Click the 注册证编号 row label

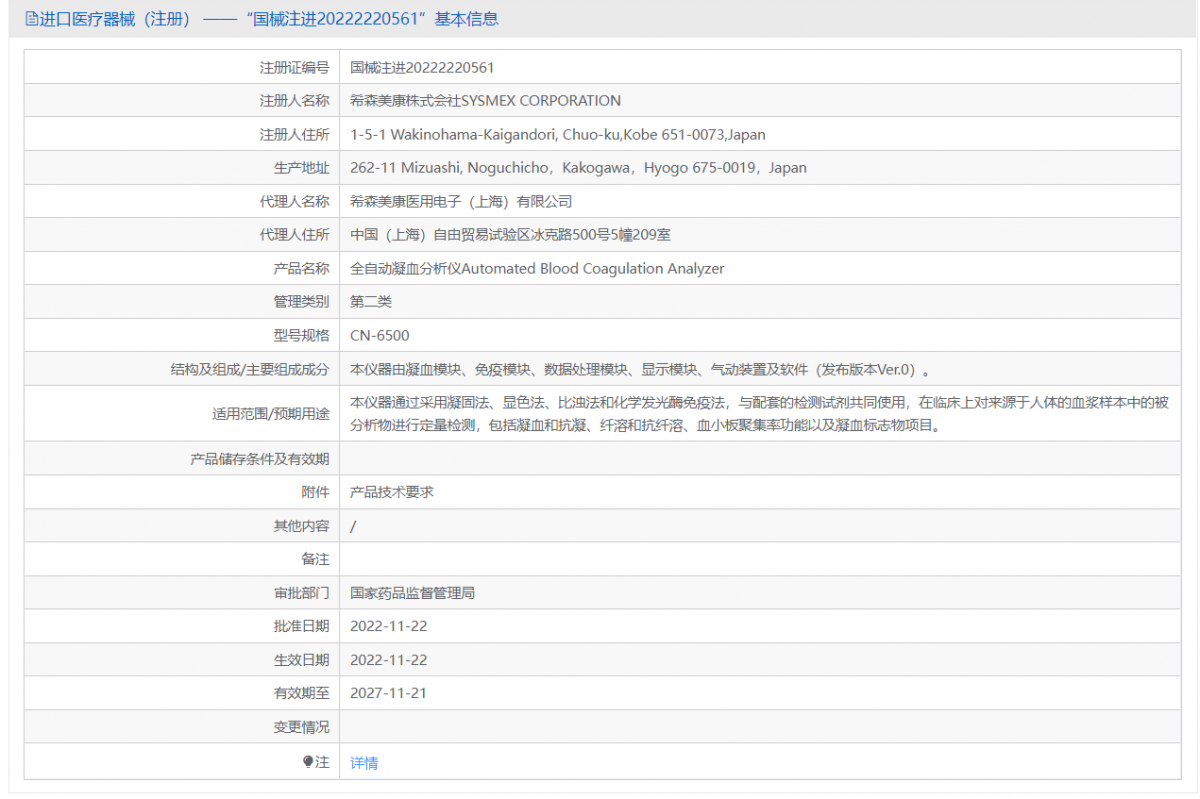pos(294,68)
